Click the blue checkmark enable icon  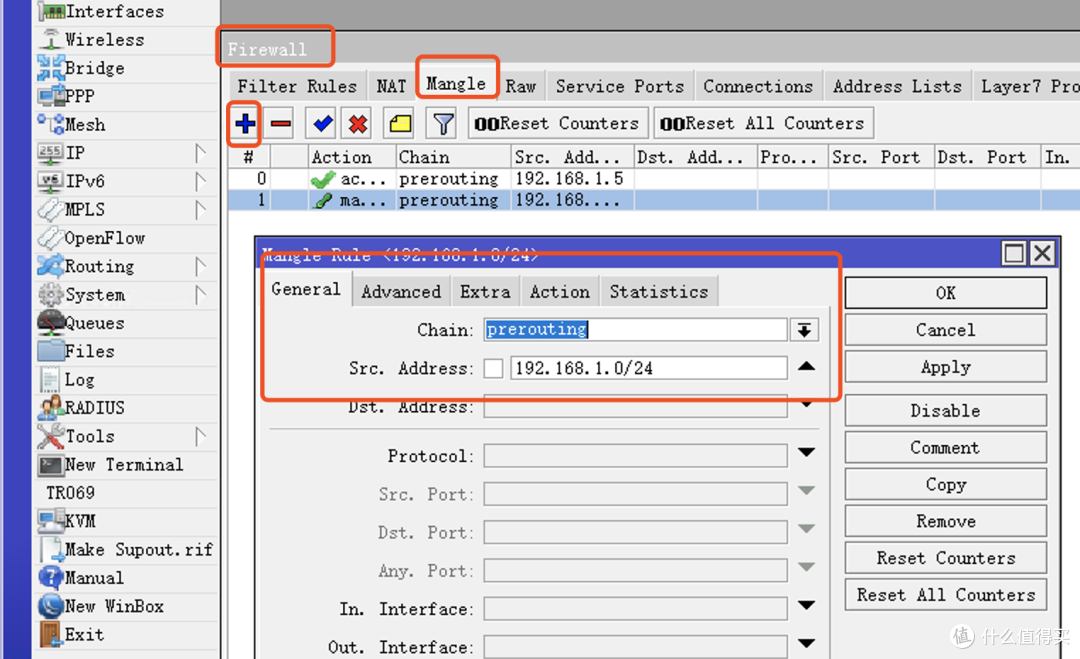tap(322, 124)
